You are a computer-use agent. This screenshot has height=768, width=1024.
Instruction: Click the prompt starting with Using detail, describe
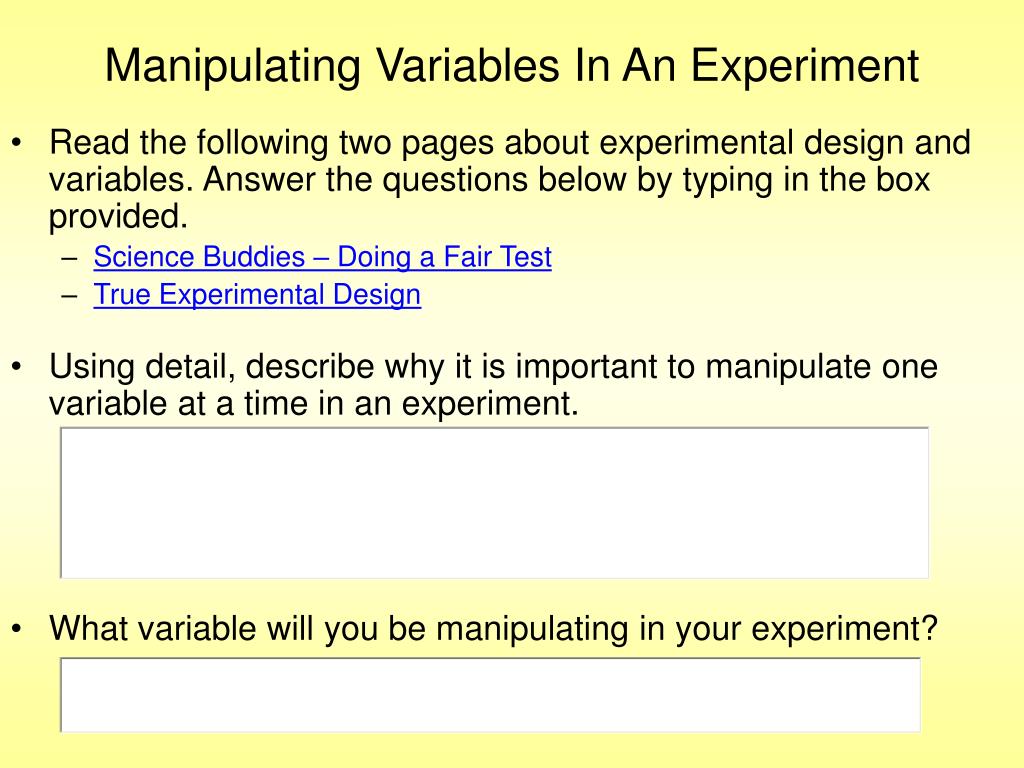click(494, 385)
